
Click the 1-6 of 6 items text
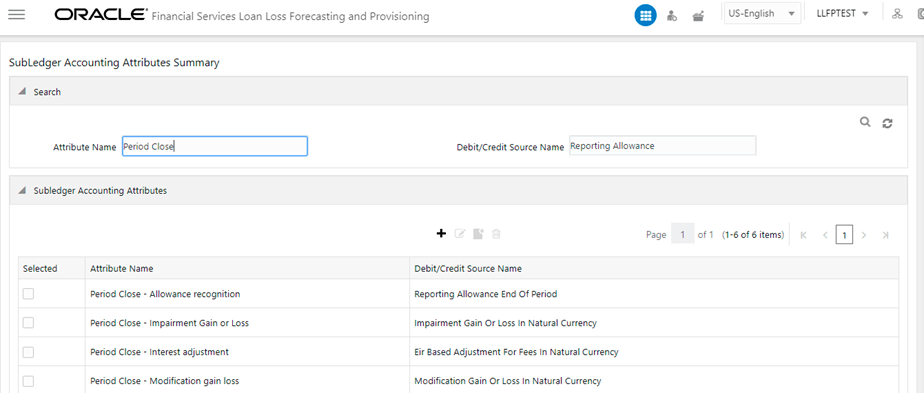click(x=753, y=235)
